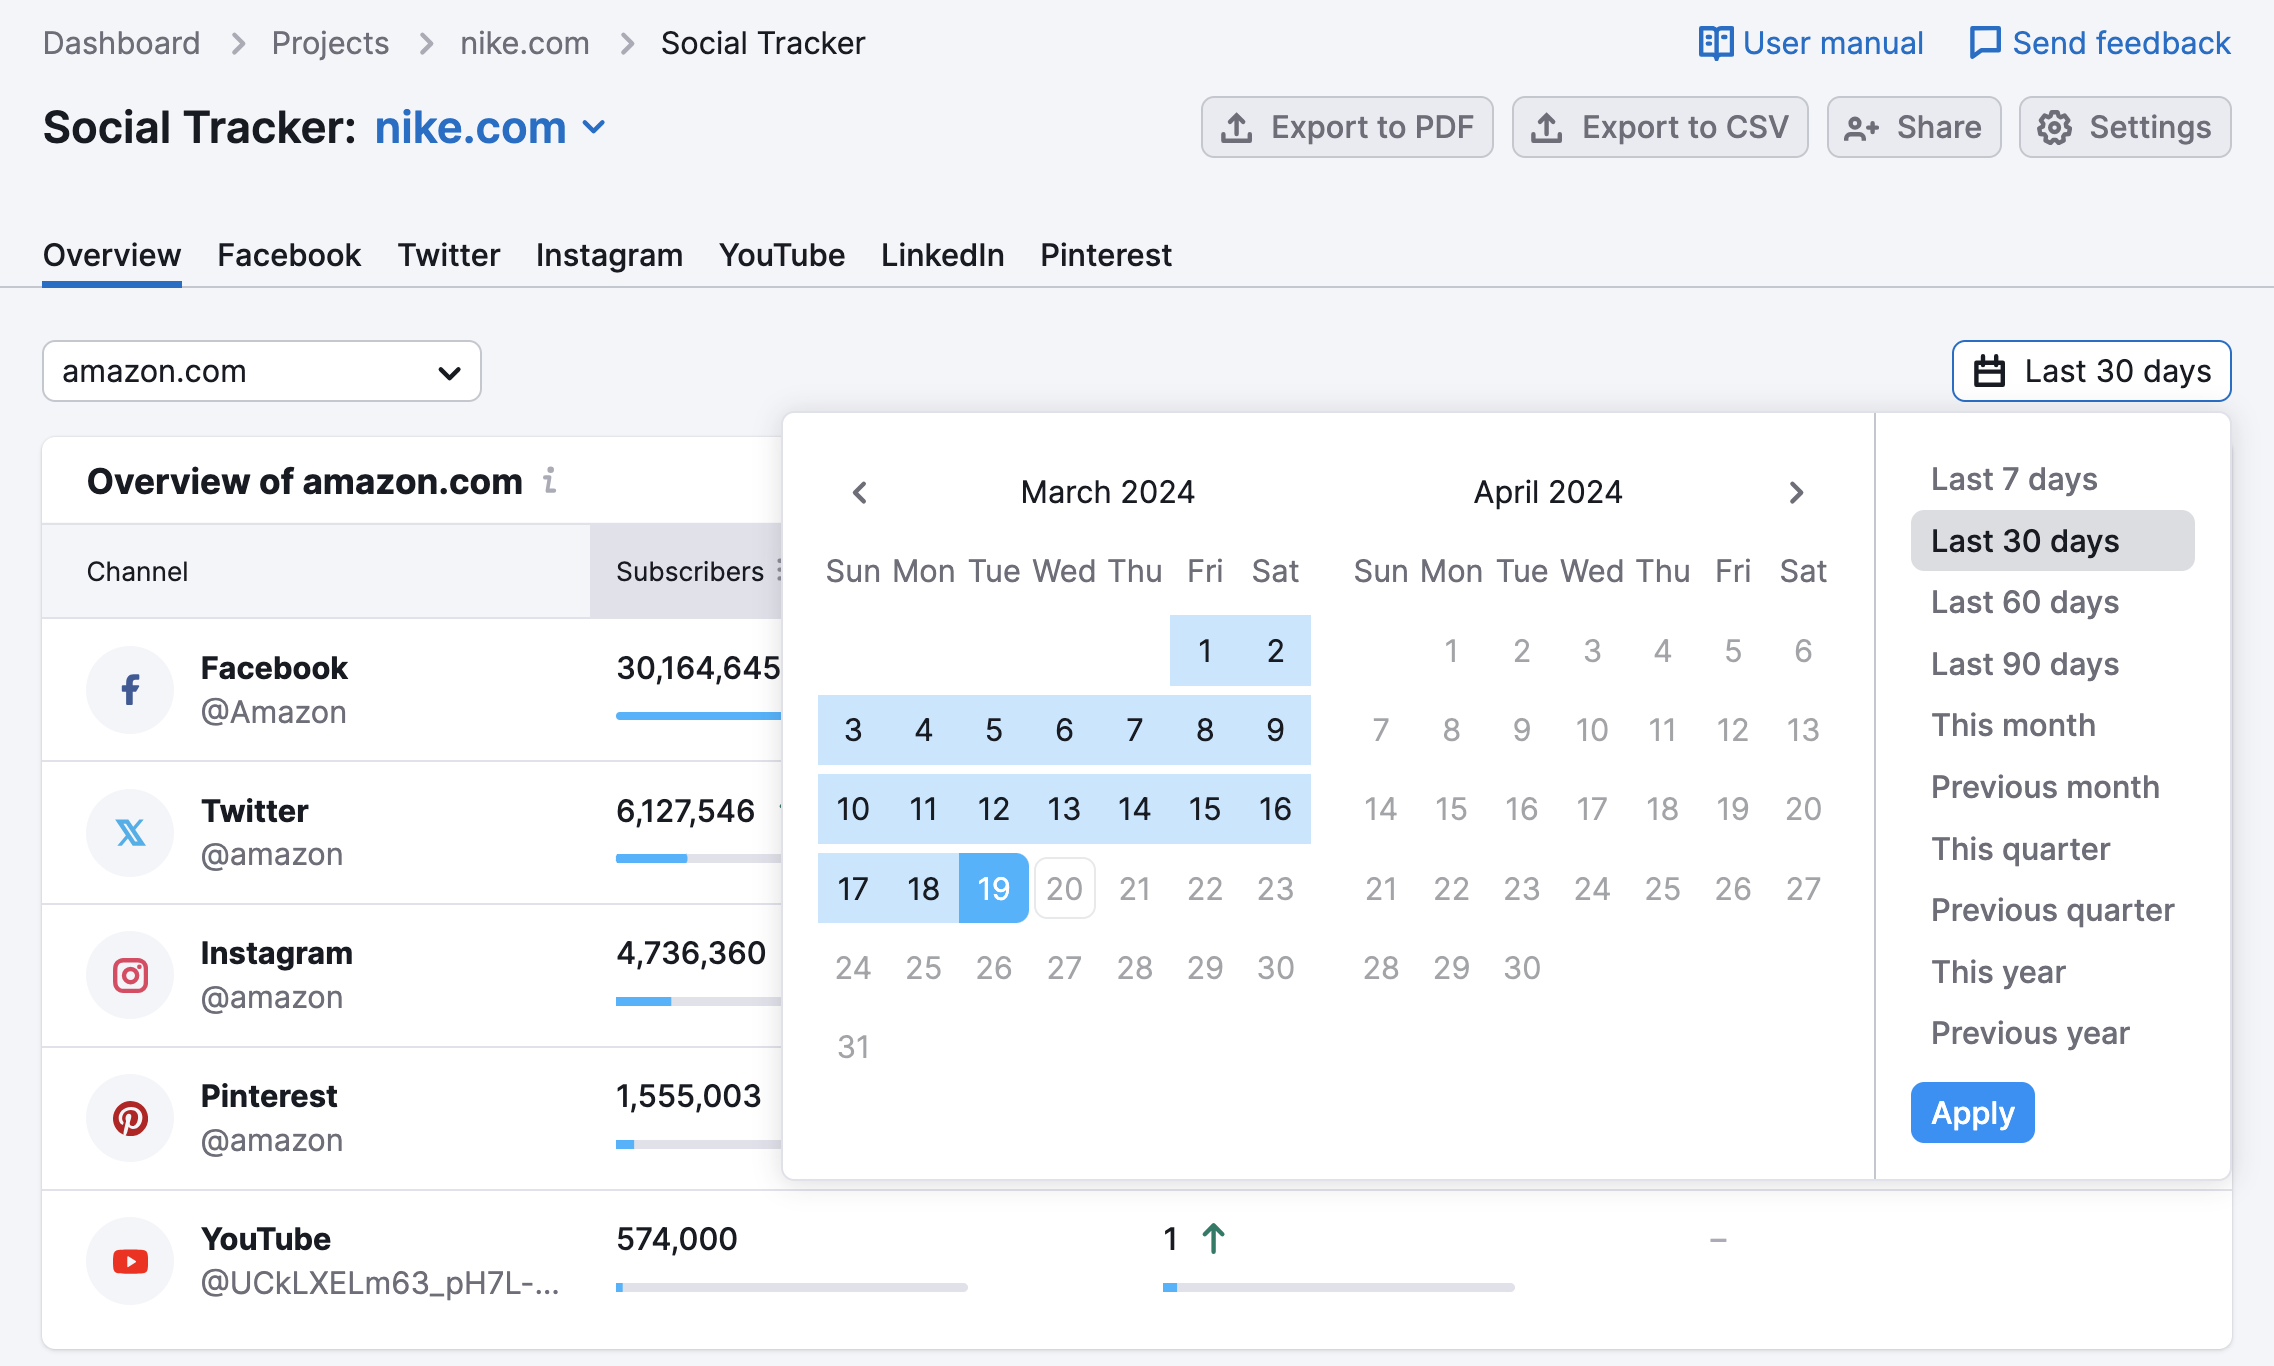Viewport: 2274px width, 1366px height.
Task: Click the Subscribers column sort icon
Action: pyautogui.click(x=778, y=571)
